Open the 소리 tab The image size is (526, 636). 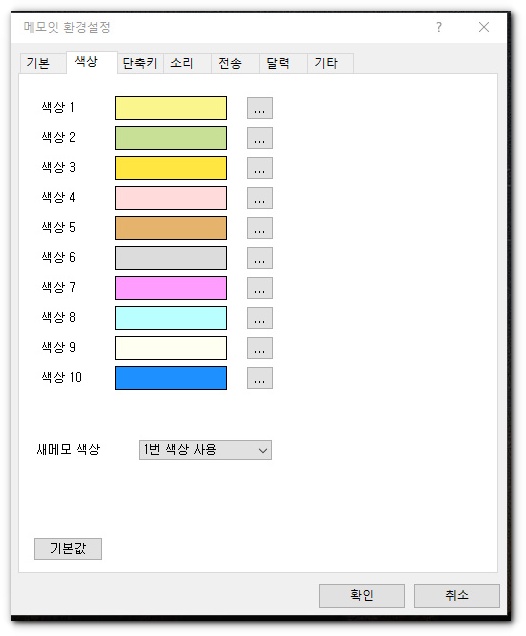coord(187,63)
